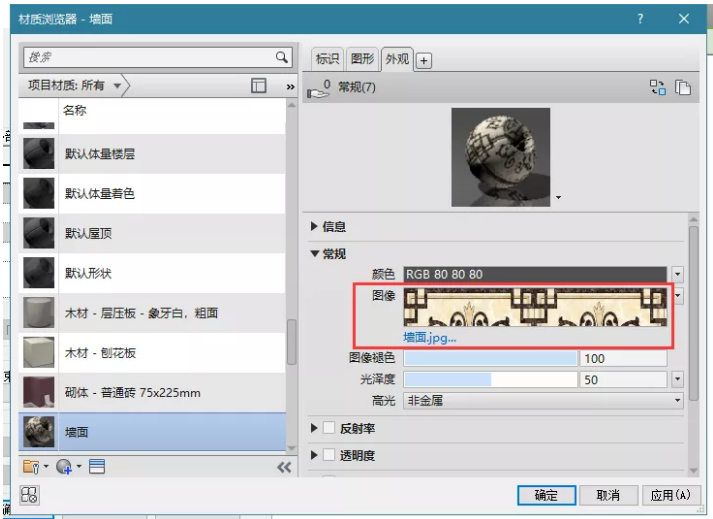This screenshot has height=519, width=713.
Task: Enable the 透明度 checkbox
Action: point(328,455)
